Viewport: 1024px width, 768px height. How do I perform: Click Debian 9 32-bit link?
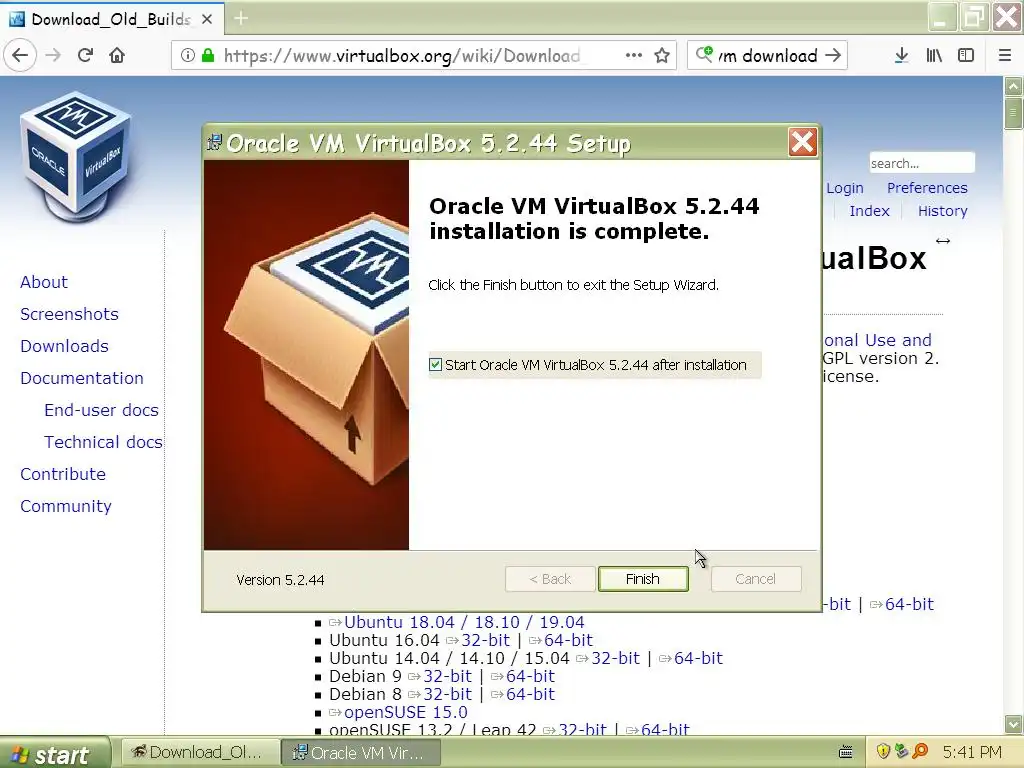(x=447, y=677)
